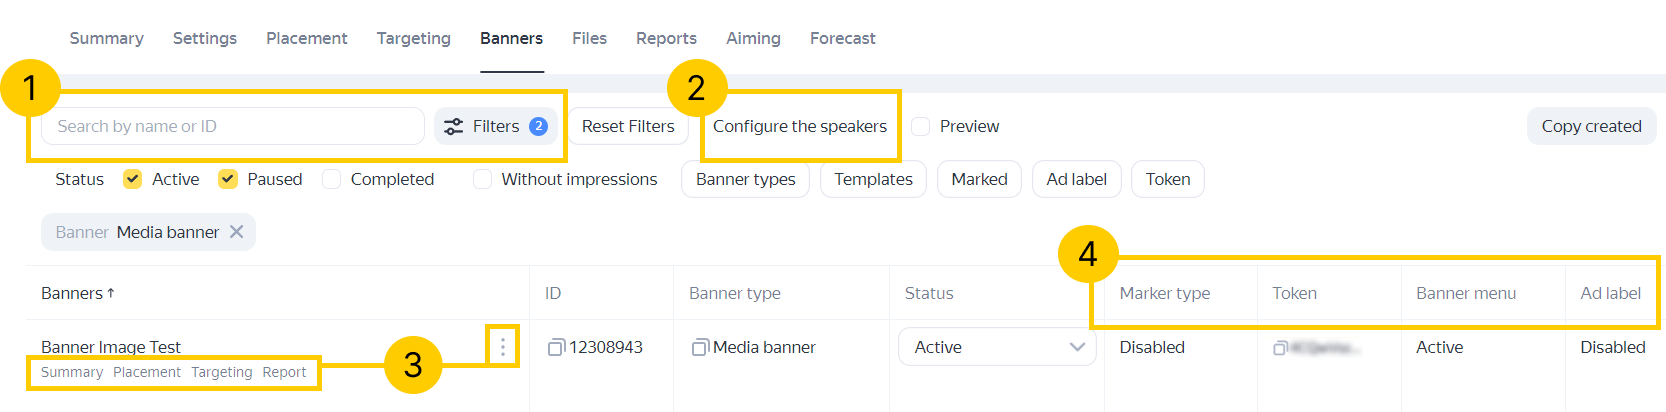Screen dimensions: 1666x412
Task: Click copy icon beside Media banner type
Action: [700, 347]
